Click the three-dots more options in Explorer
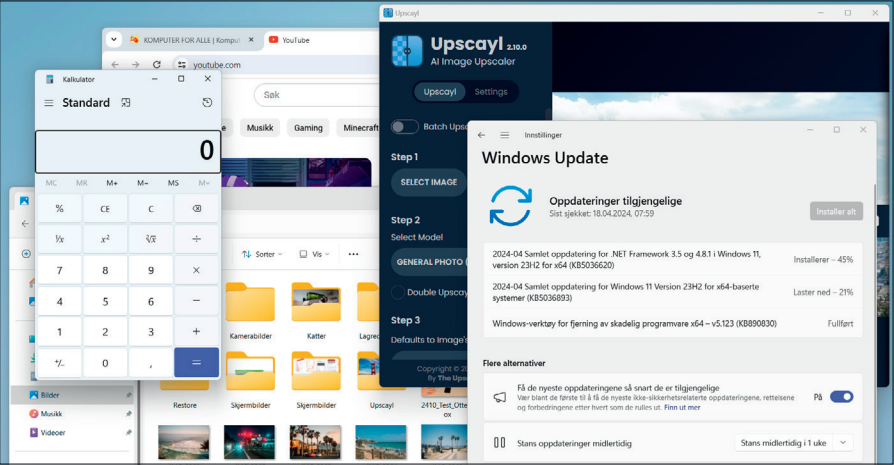Image resolution: width=894 pixels, height=465 pixels. click(x=353, y=254)
